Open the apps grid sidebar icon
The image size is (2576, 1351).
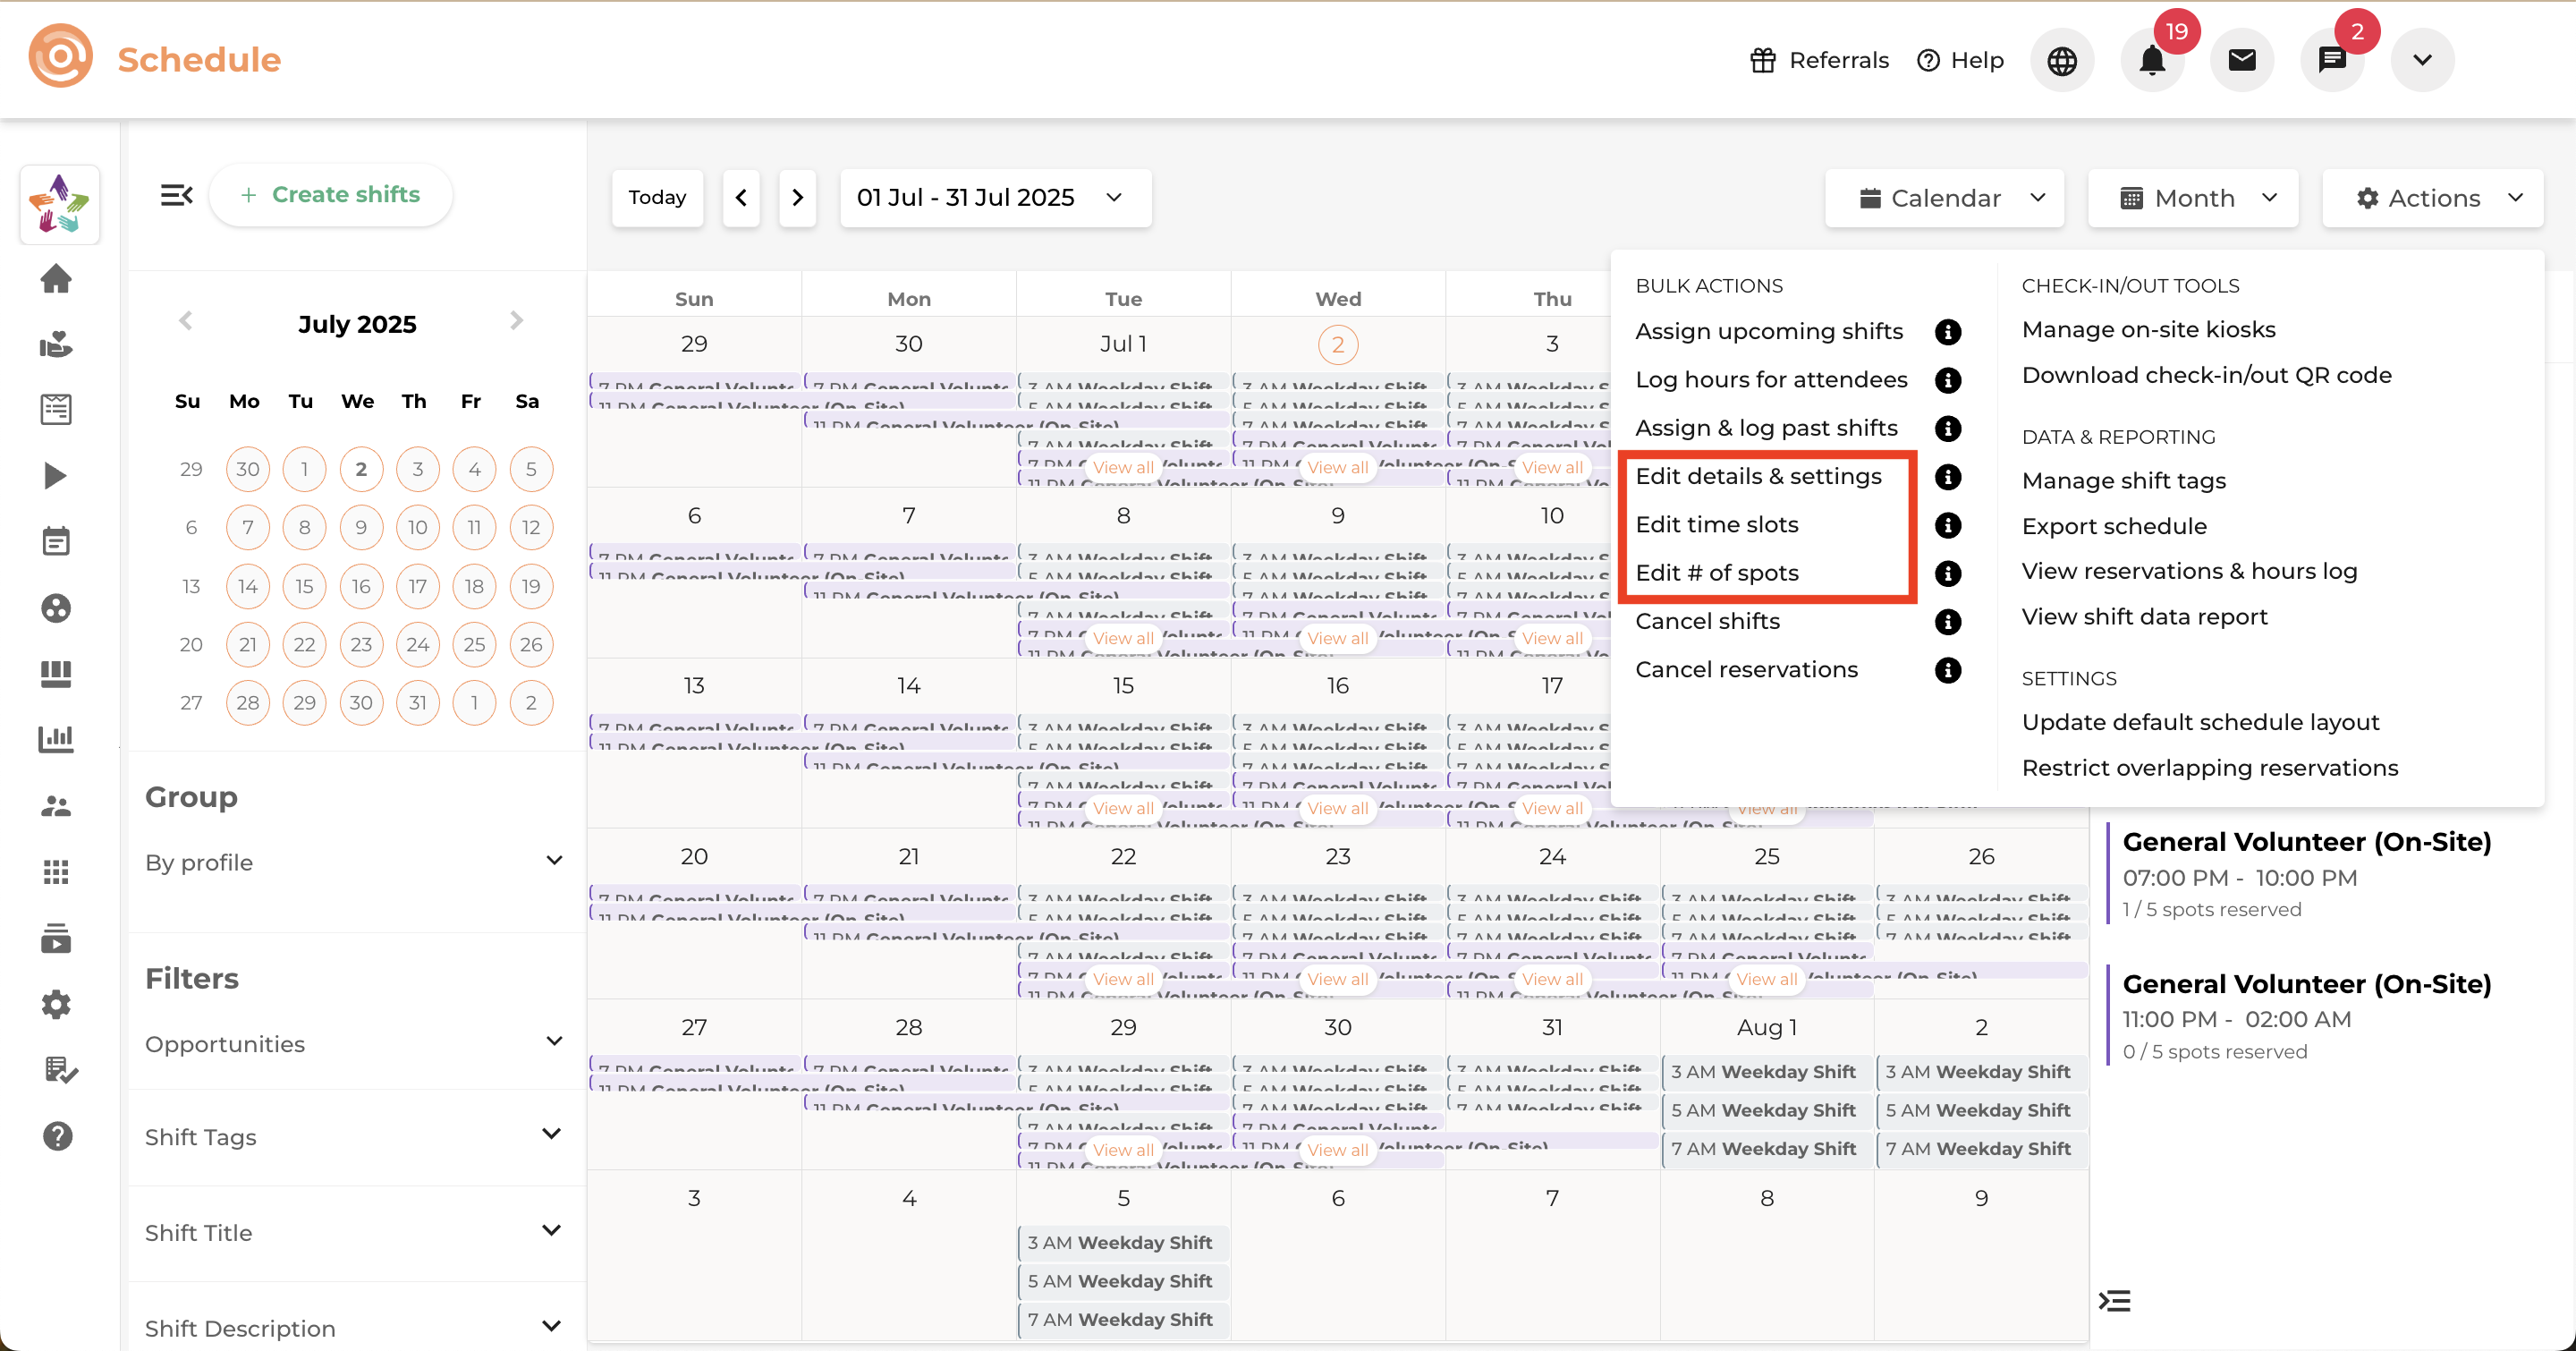click(x=56, y=872)
